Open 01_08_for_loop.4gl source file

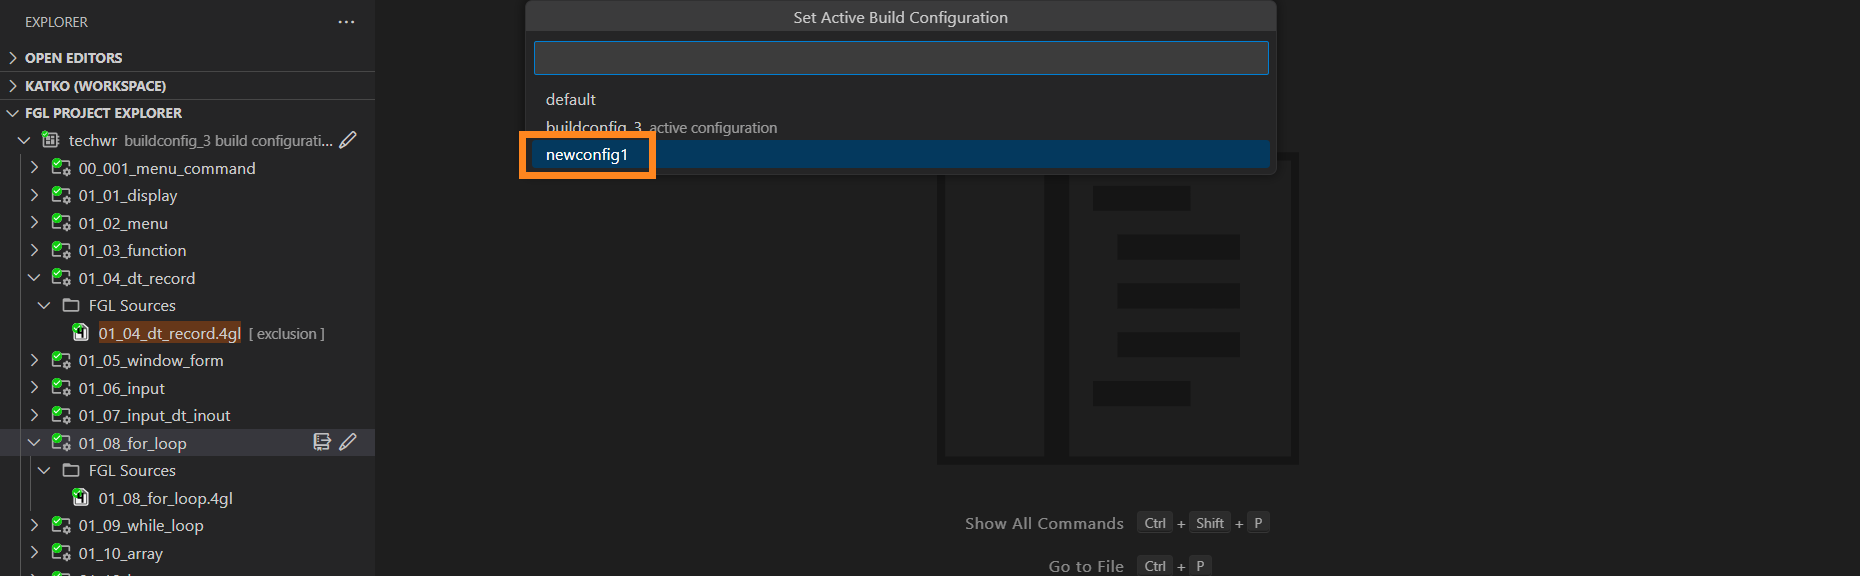pos(166,498)
